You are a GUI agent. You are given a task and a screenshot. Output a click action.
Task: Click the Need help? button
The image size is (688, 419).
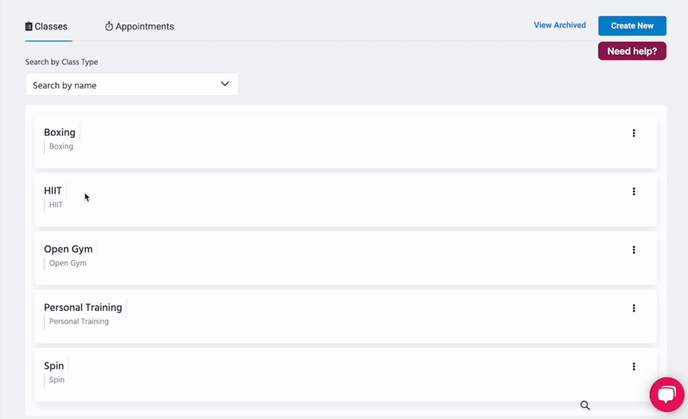(632, 51)
